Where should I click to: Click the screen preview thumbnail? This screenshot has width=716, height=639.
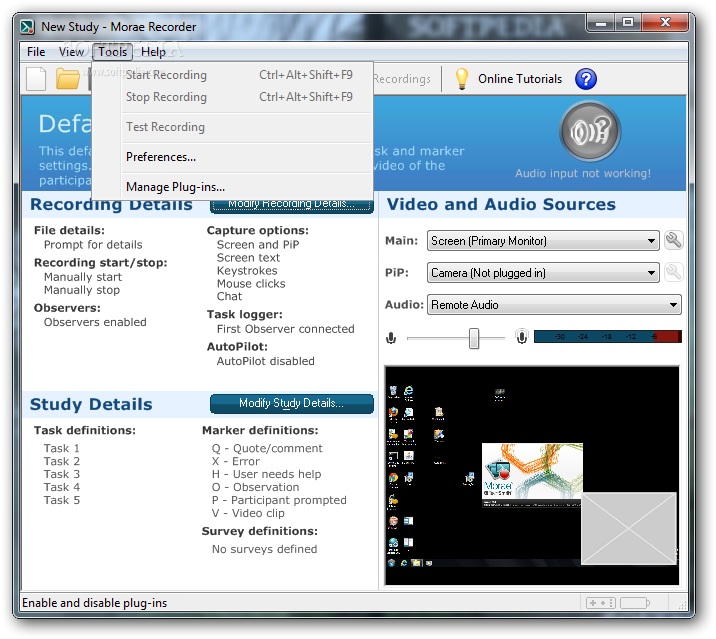pyautogui.click(x=532, y=475)
